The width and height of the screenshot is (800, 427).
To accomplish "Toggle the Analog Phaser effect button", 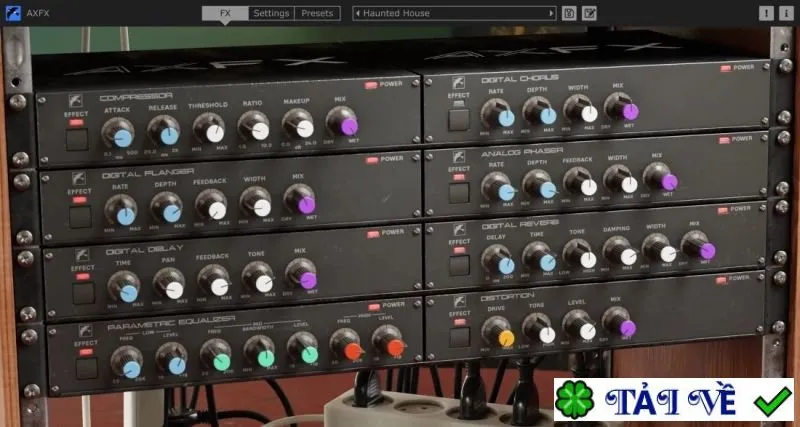I will tap(459, 193).
